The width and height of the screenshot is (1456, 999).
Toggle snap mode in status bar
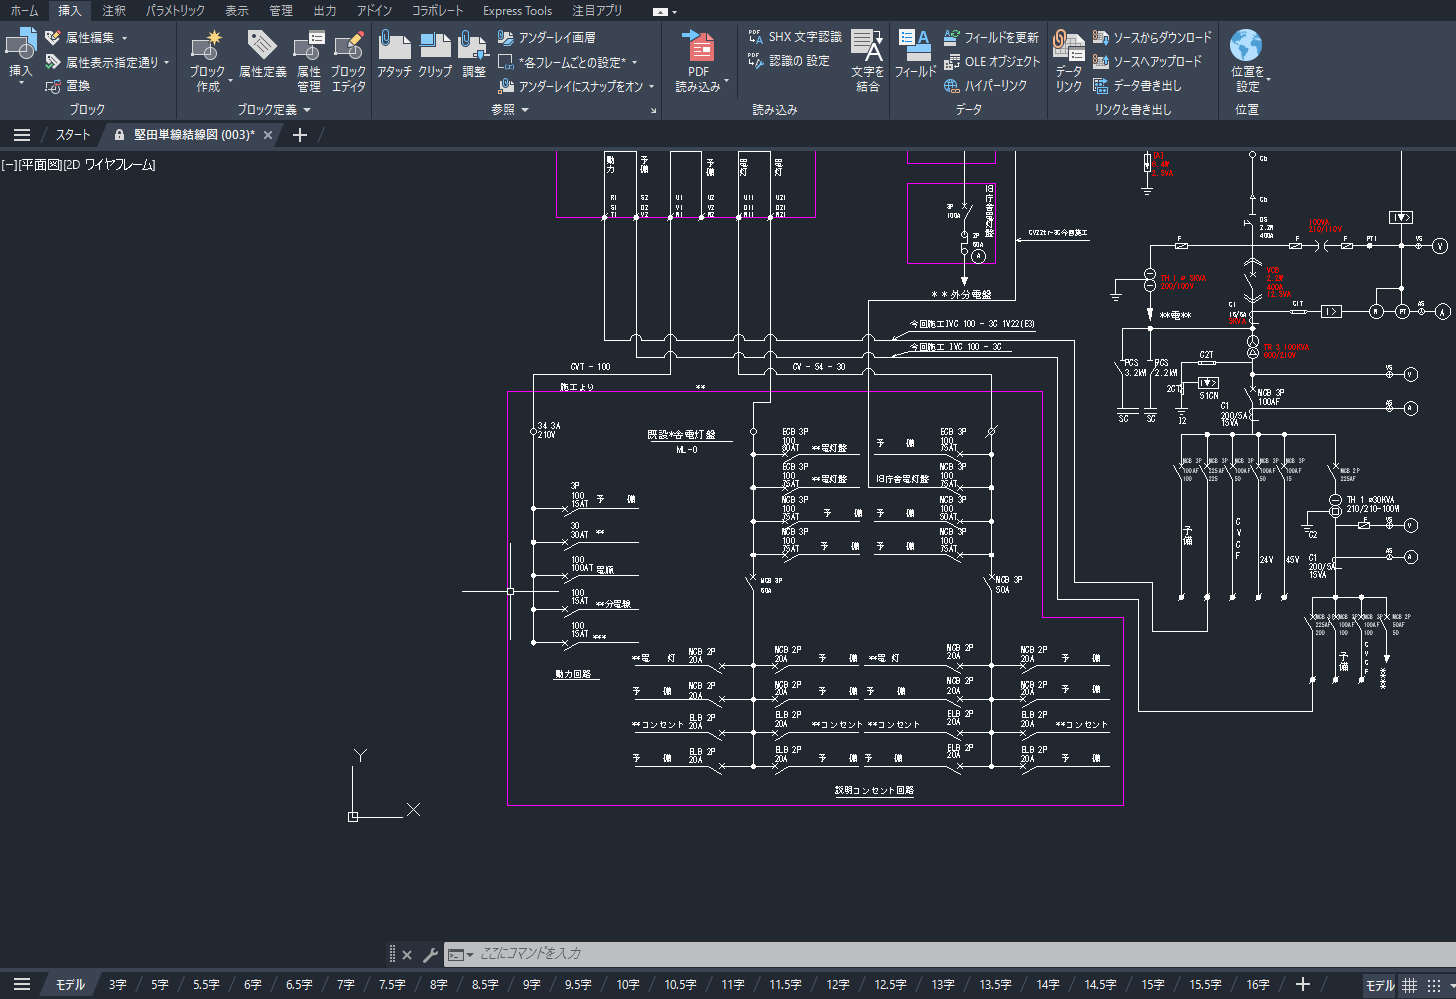1435,985
